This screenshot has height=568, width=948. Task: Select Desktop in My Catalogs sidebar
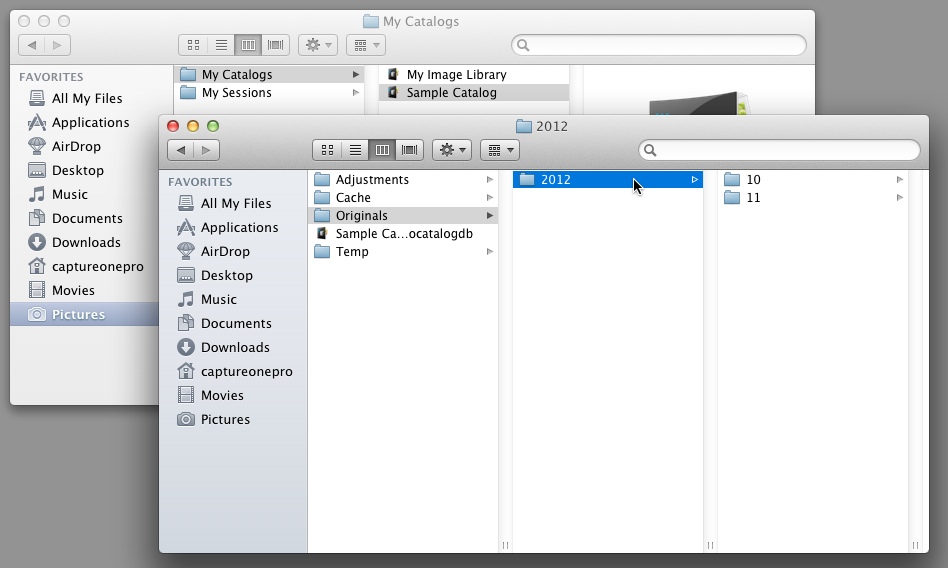click(x=85, y=170)
